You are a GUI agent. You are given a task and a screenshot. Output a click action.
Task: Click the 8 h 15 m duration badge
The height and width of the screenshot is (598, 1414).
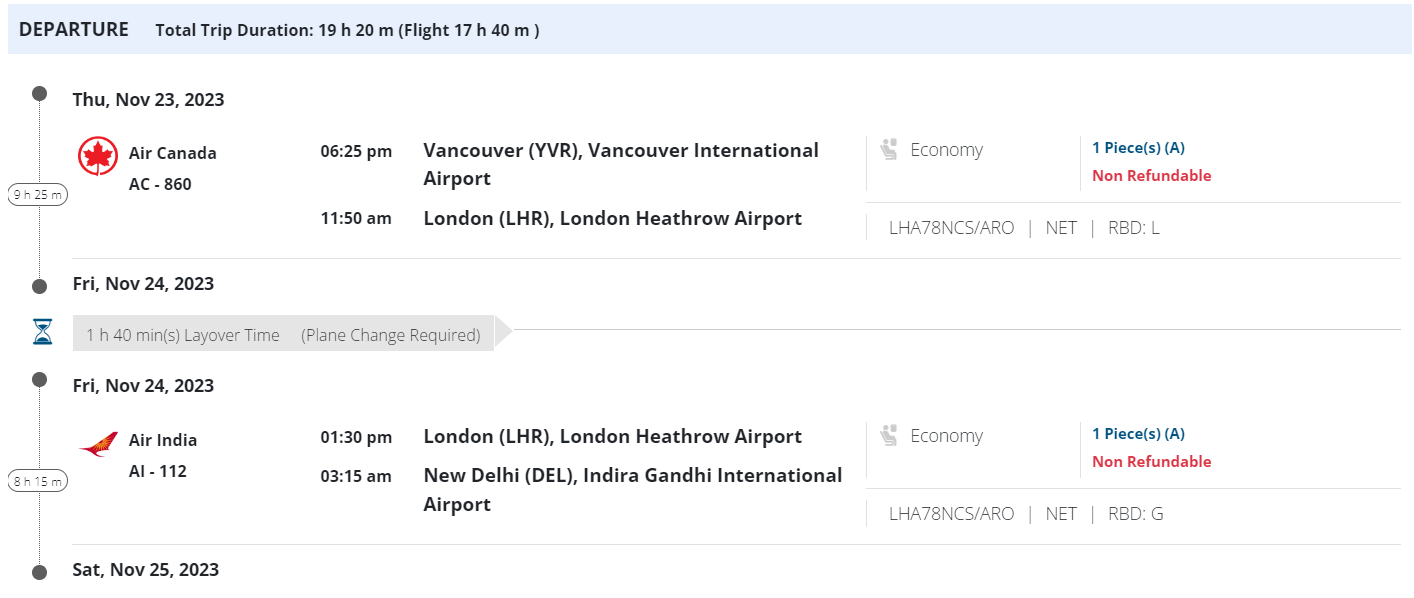[x=38, y=482]
